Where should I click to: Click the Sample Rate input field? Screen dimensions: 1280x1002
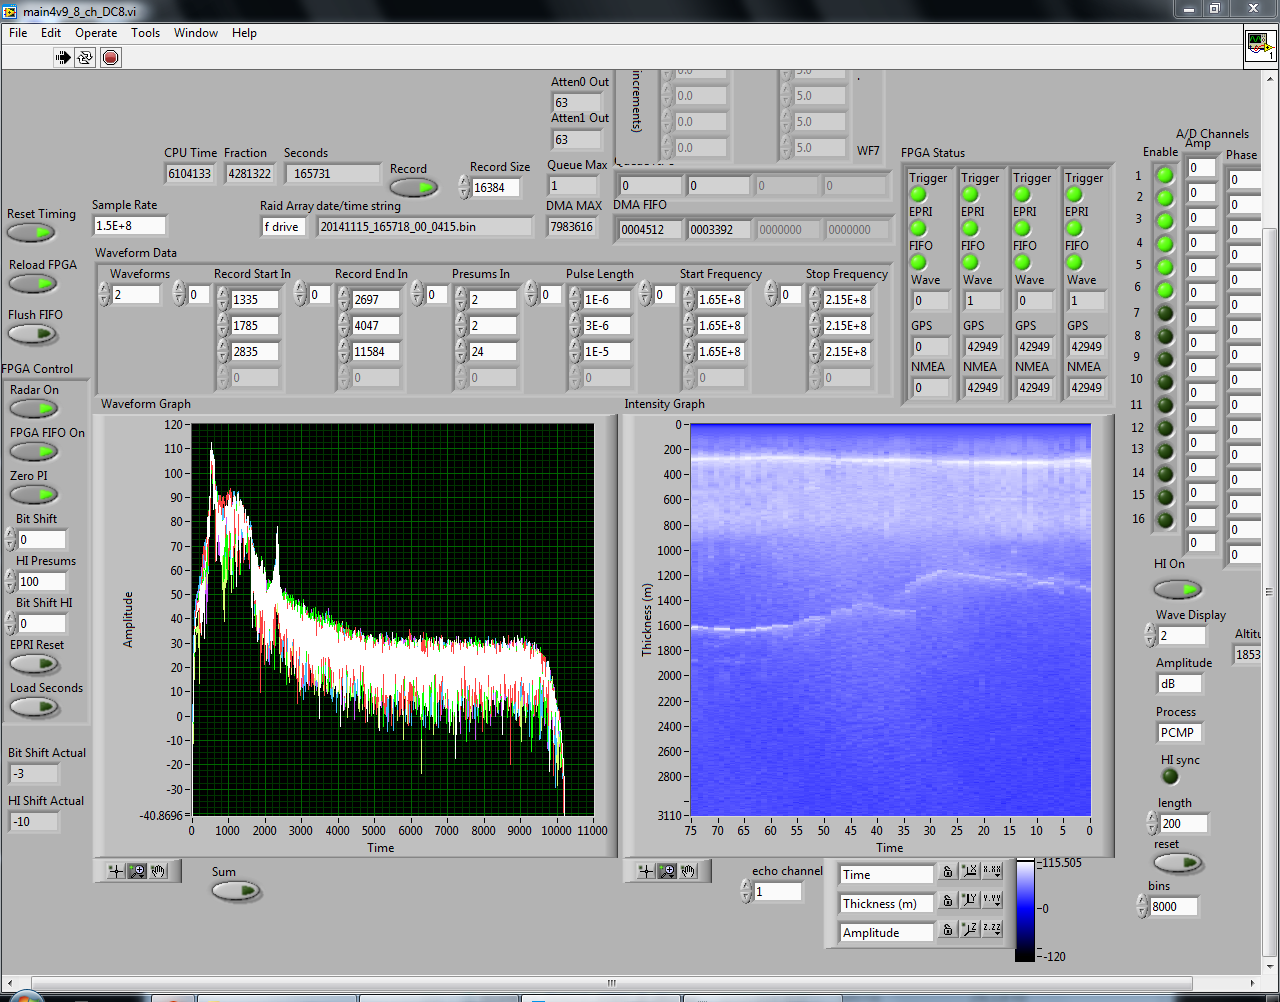coord(129,226)
